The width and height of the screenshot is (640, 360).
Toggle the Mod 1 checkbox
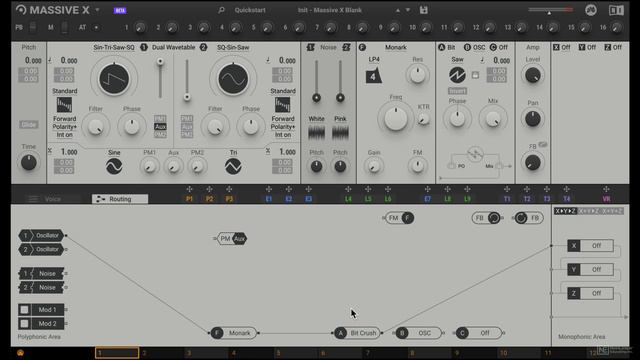click(x=24, y=310)
